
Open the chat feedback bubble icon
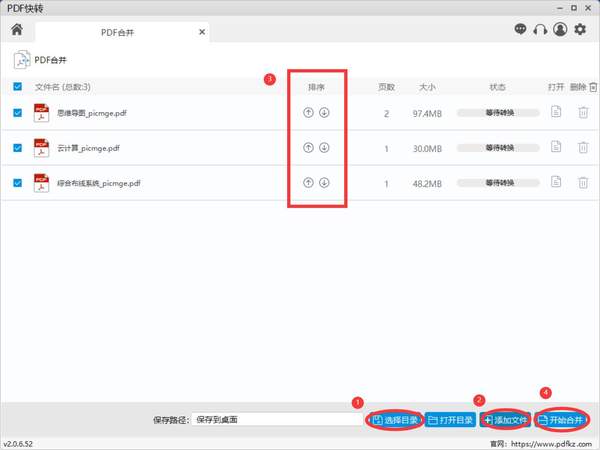click(x=520, y=29)
